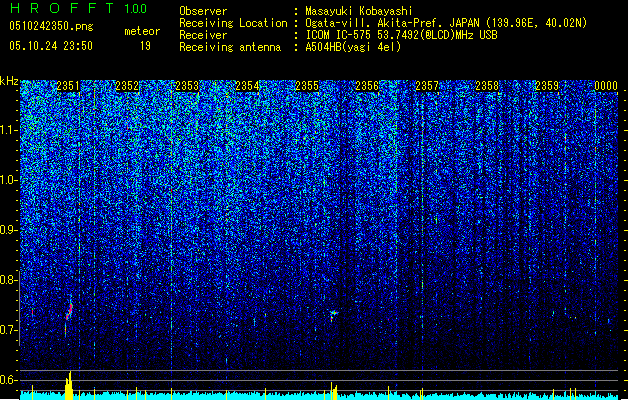
Task: Click the 1.0 kHz axis label
Action: click(x=9, y=180)
